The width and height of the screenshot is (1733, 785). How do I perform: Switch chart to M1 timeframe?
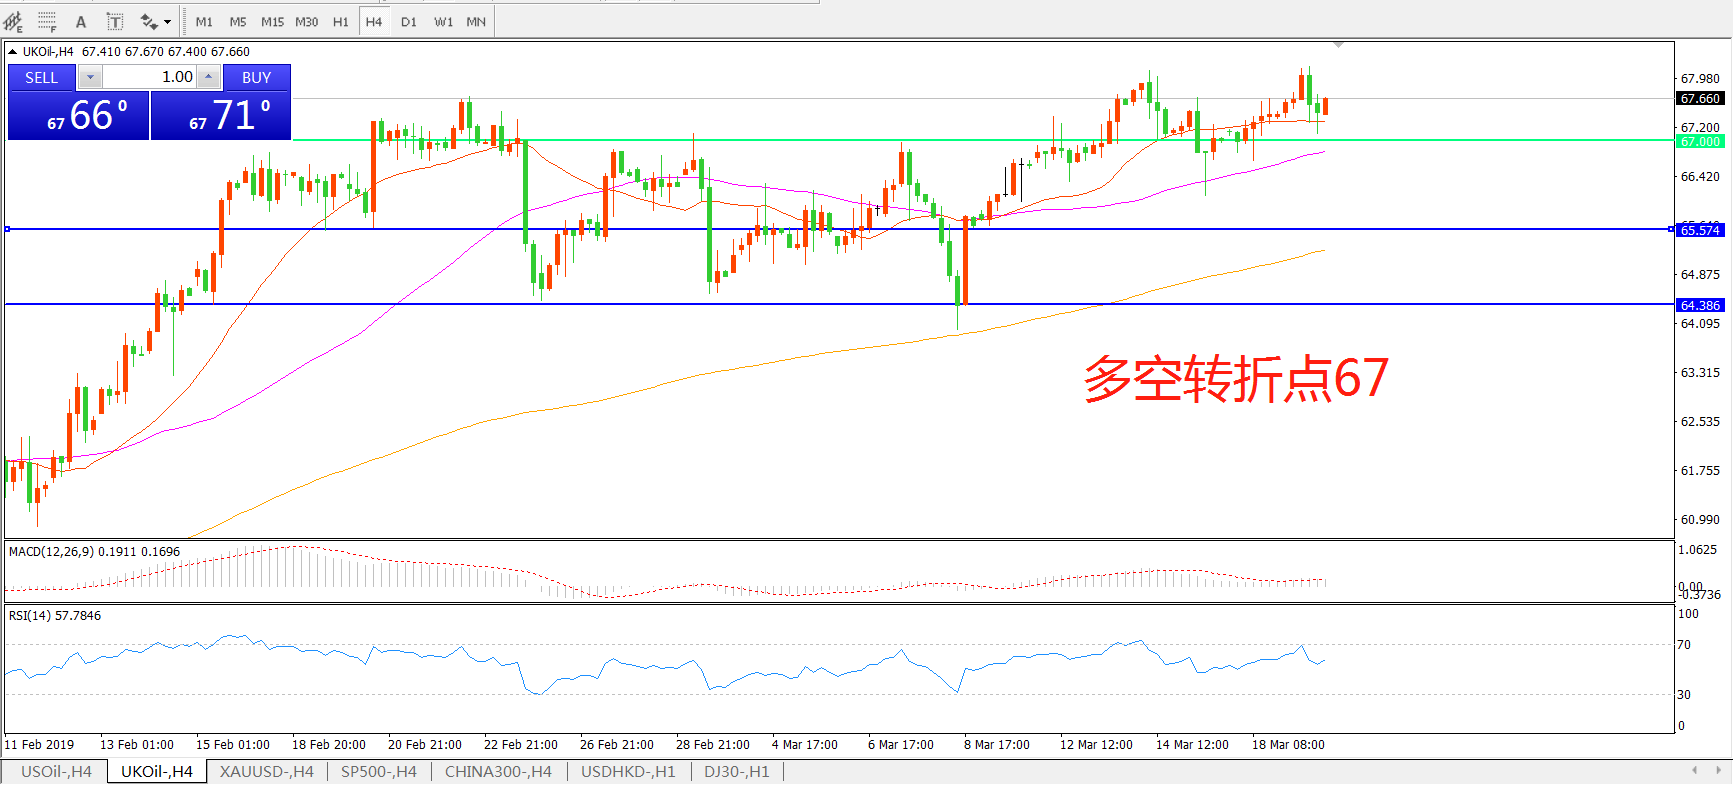coord(204,22)
